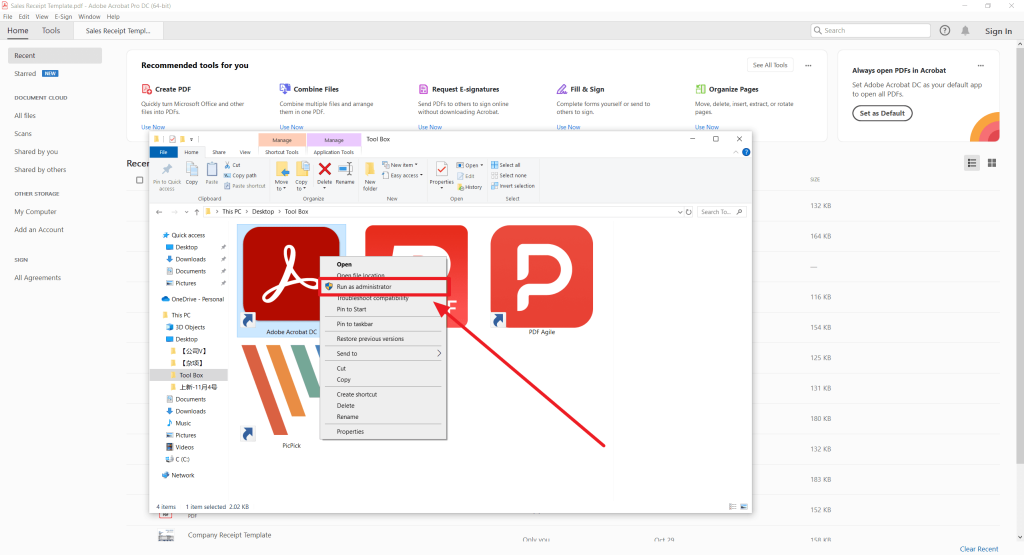1024x555 pixels.
Task: Click the Request E-signatures tool icon
Action: coord(423,89)
